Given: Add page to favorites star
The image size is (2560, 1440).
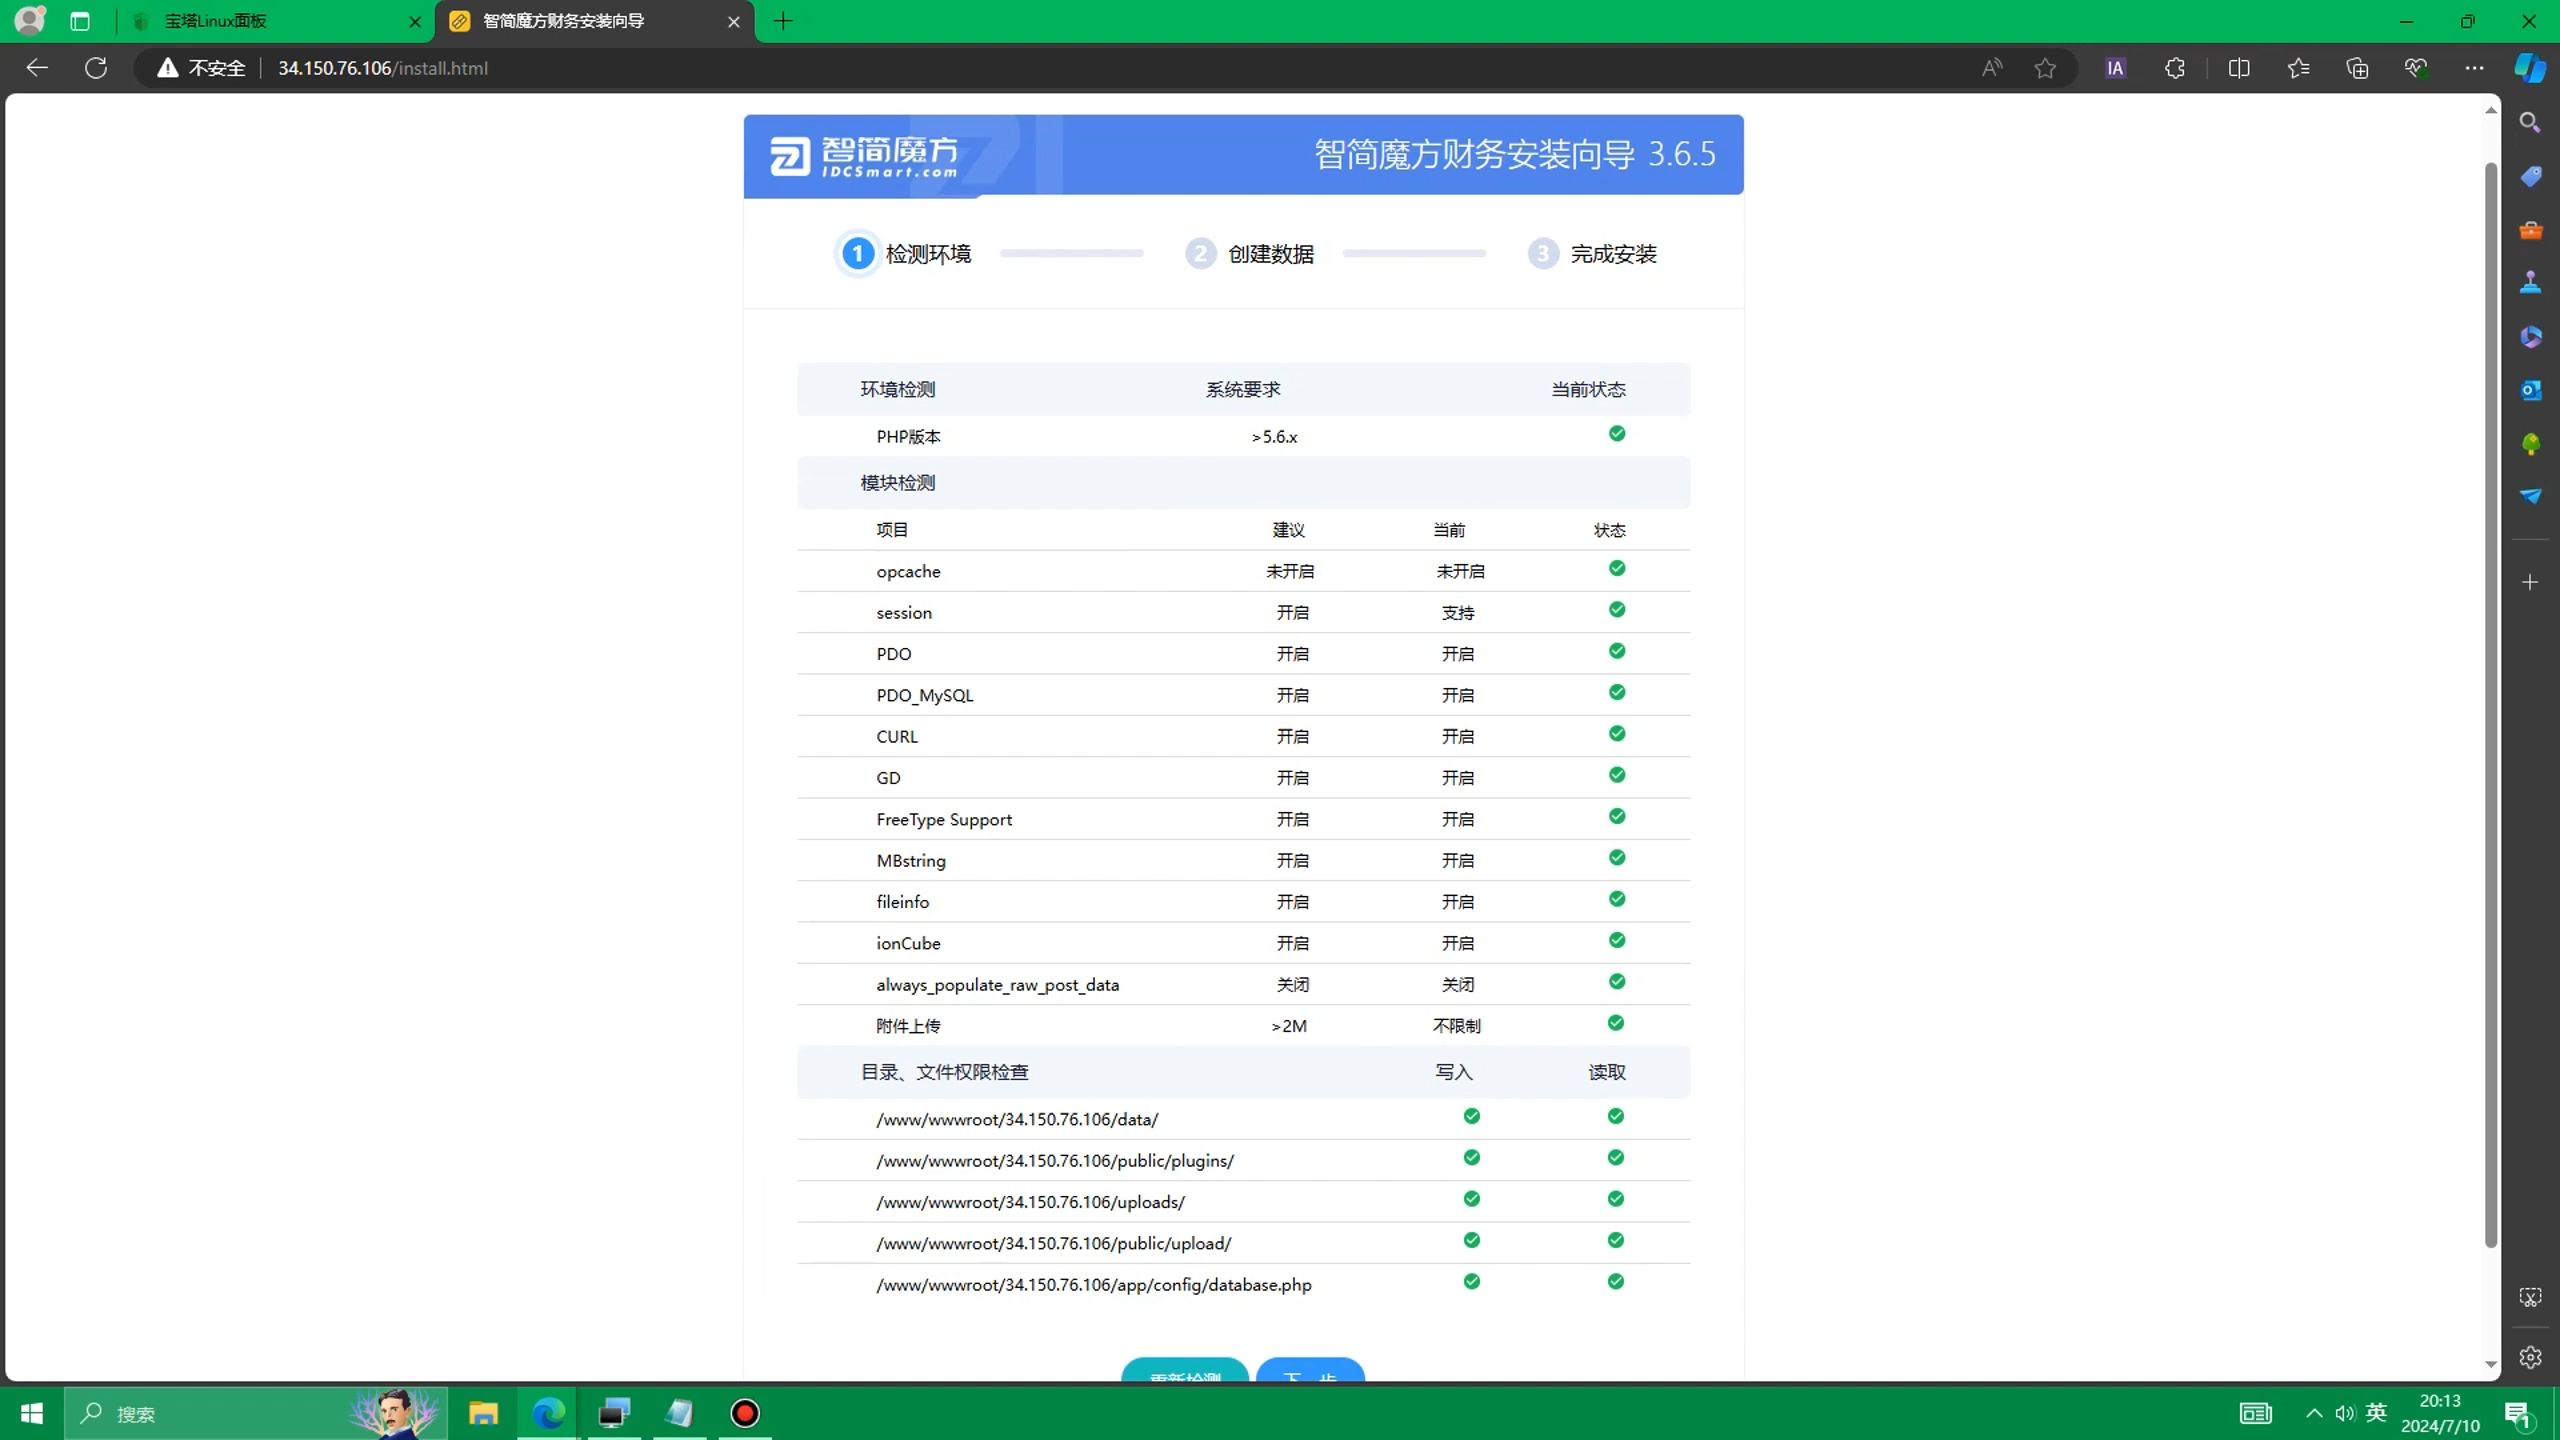Looking at the screenshot, I should [x=2045, y=68].
